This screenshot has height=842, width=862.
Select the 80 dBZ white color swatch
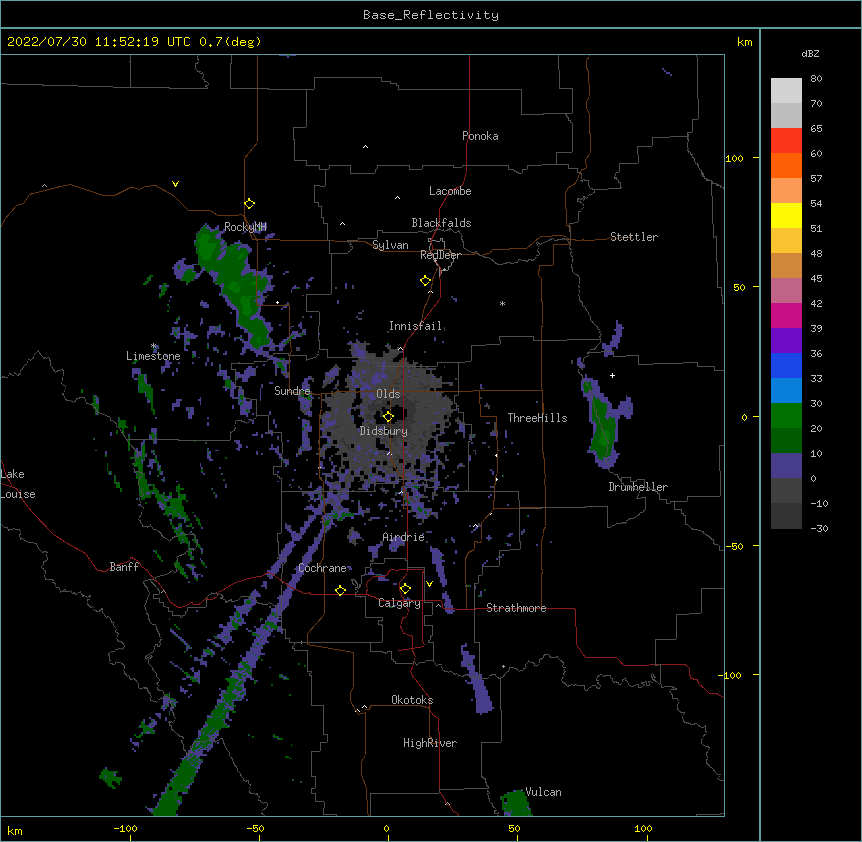pos(786,90)
